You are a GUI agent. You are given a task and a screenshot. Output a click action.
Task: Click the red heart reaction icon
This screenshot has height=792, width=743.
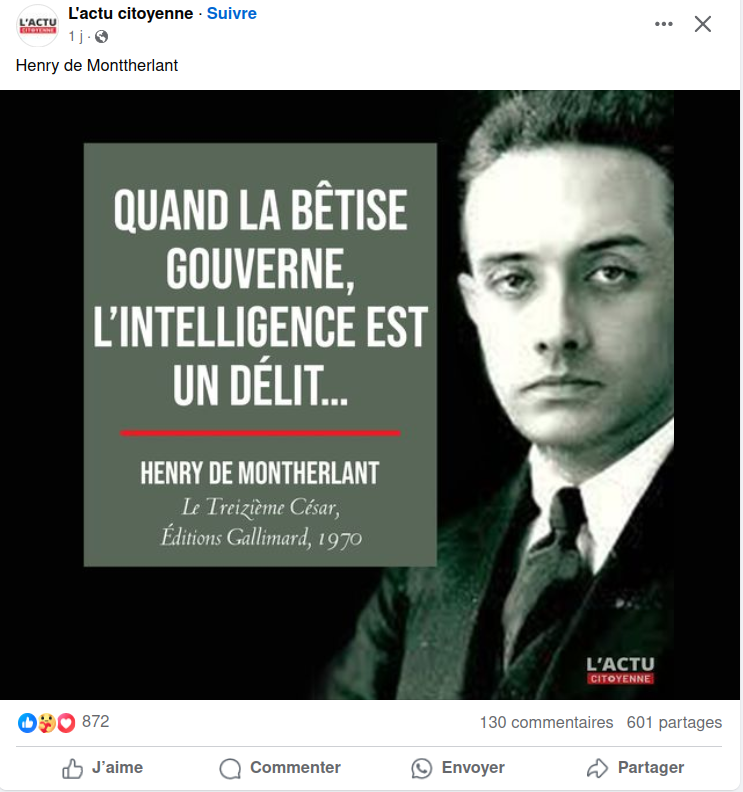66,723
